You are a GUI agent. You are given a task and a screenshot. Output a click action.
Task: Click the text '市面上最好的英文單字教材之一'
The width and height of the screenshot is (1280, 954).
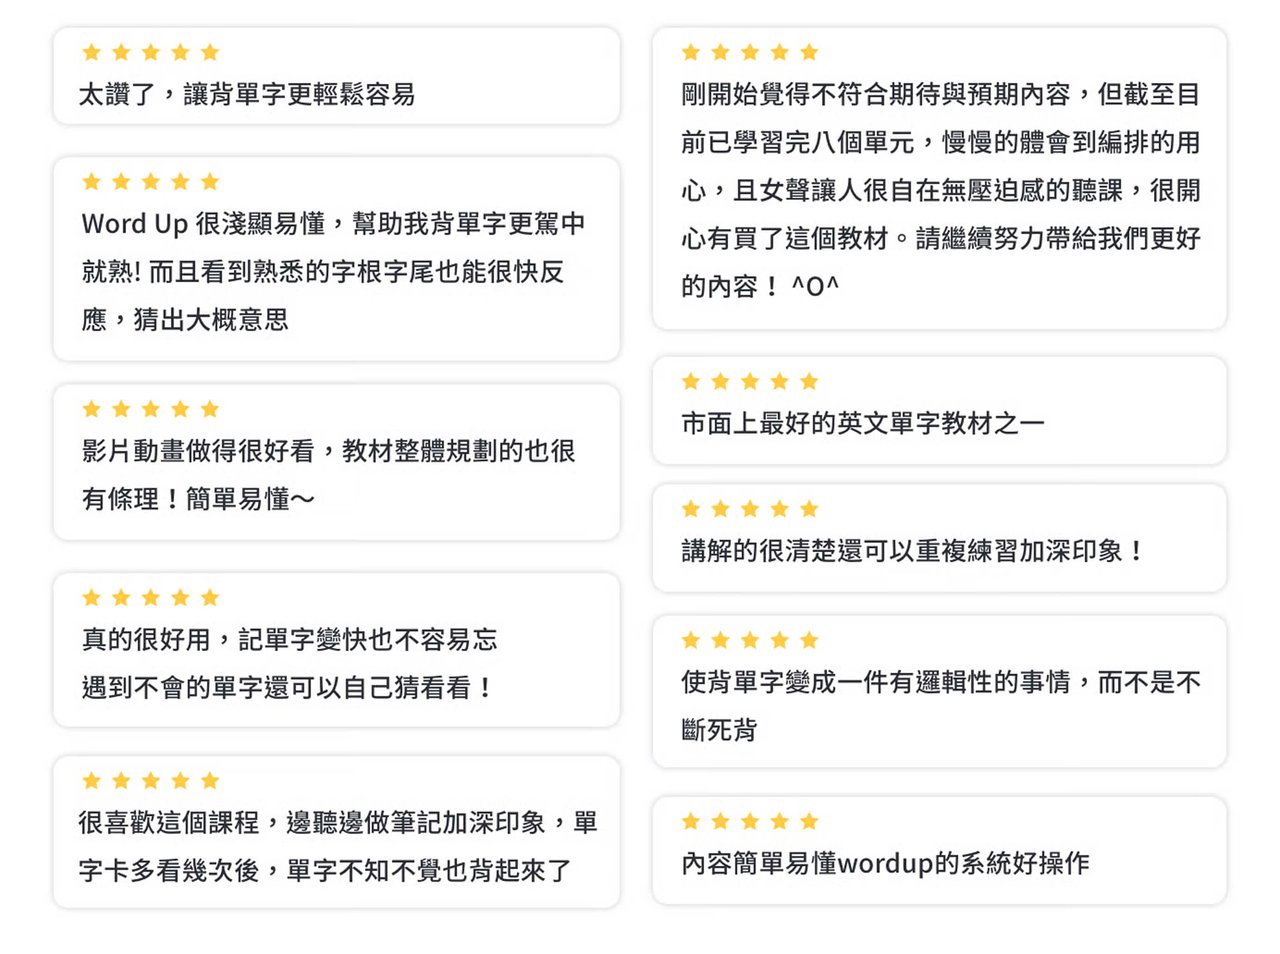863,423
